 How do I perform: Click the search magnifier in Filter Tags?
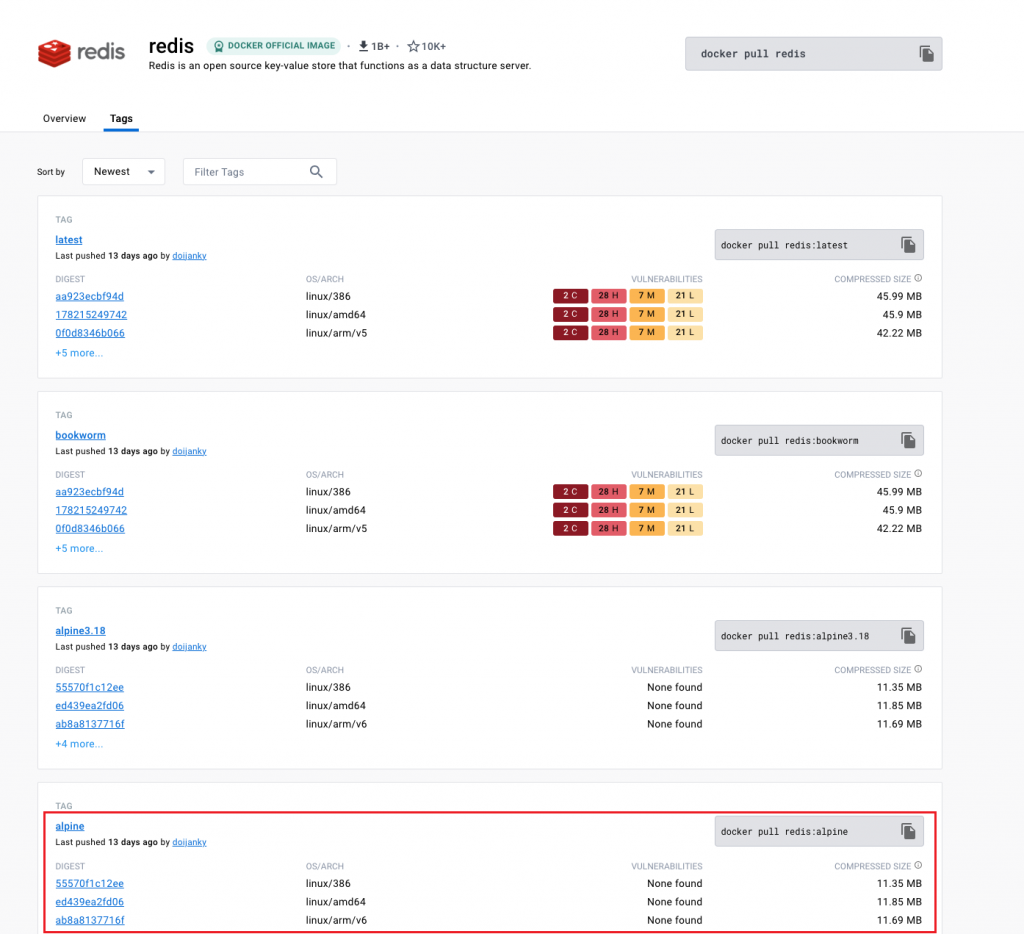(x=316, y=172)
